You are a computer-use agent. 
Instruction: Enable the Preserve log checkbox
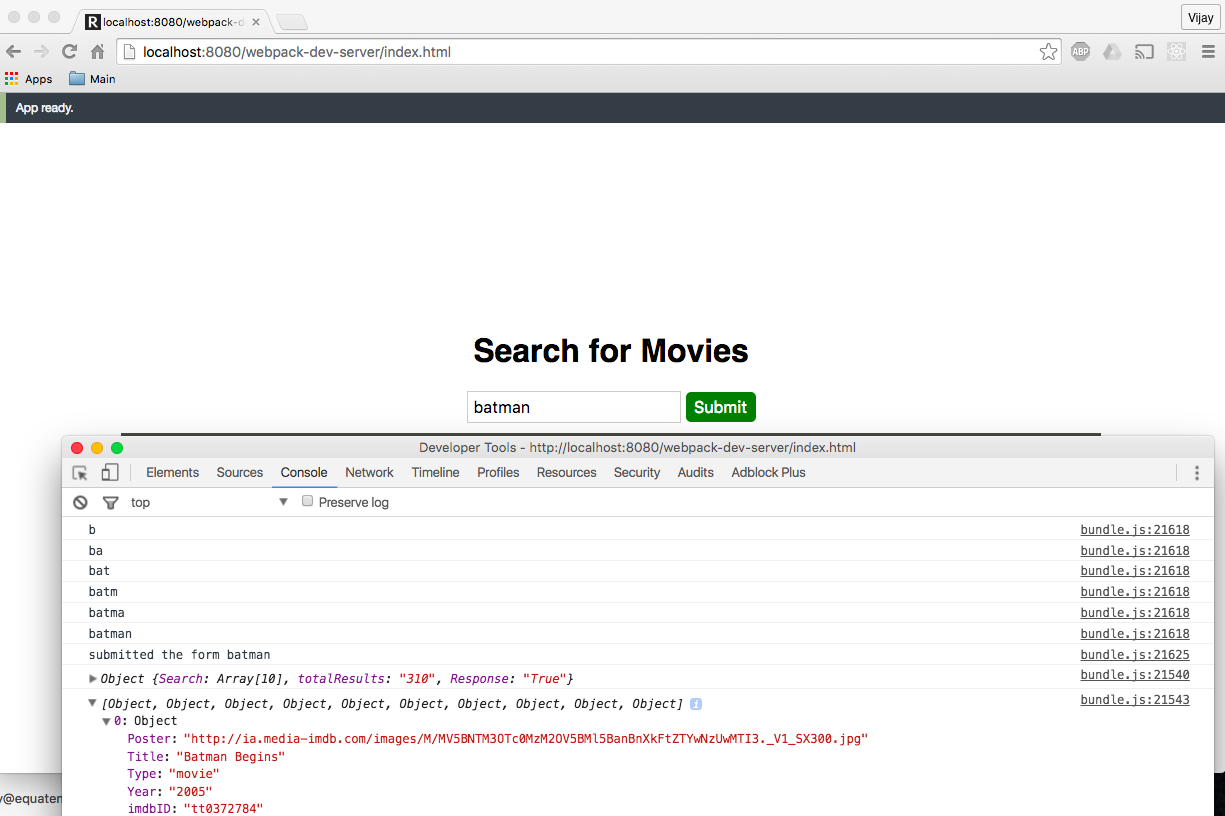(308, 501)
